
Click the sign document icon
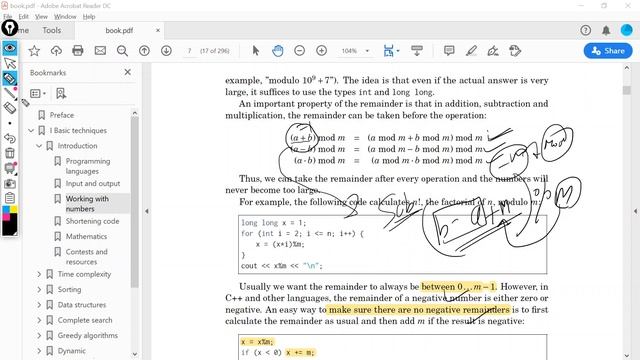(x=493, y=51)
